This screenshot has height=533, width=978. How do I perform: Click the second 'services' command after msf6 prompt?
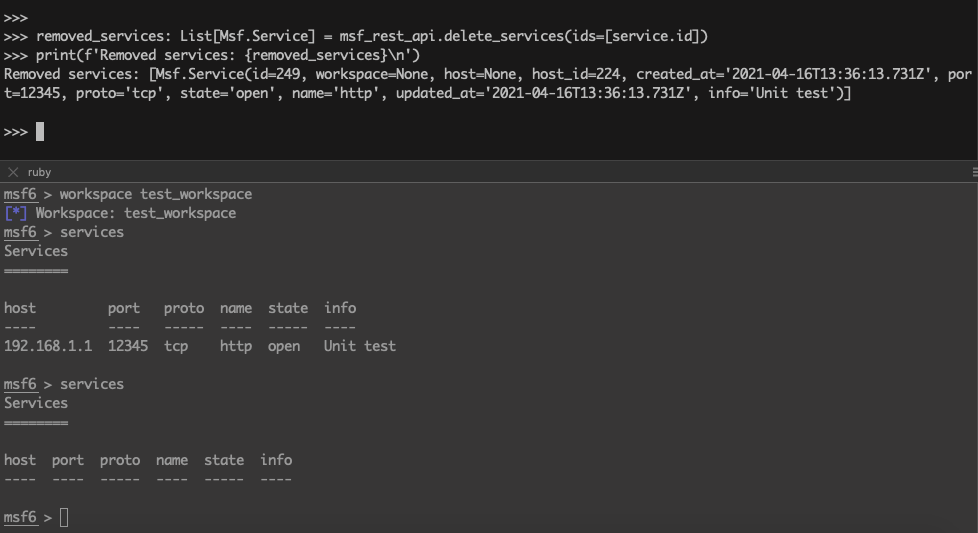[92, 384]
